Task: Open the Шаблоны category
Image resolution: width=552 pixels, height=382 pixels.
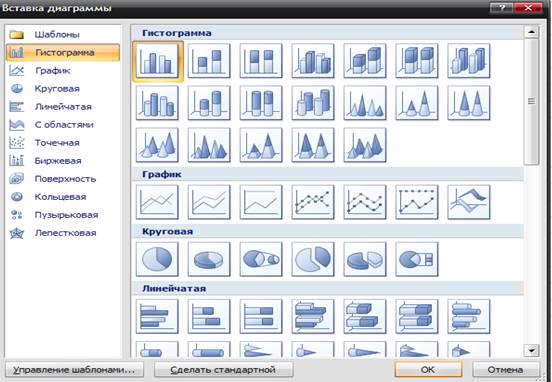Action: (63, 35)
